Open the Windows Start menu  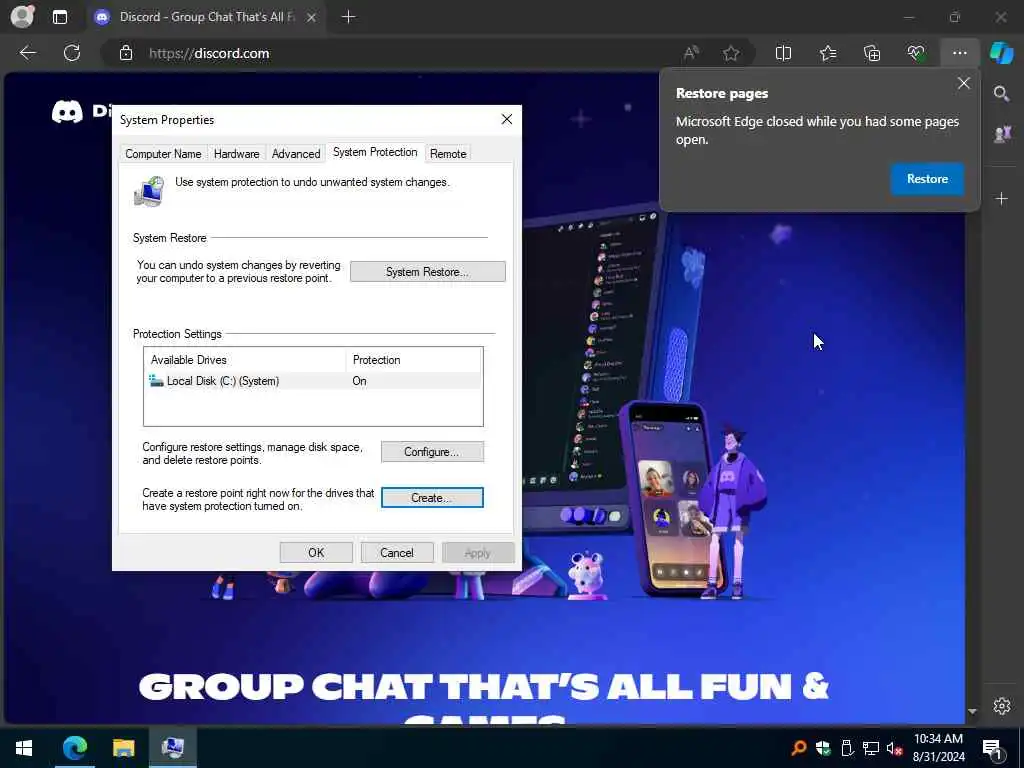pyautogui.click(x=24, y=748)
